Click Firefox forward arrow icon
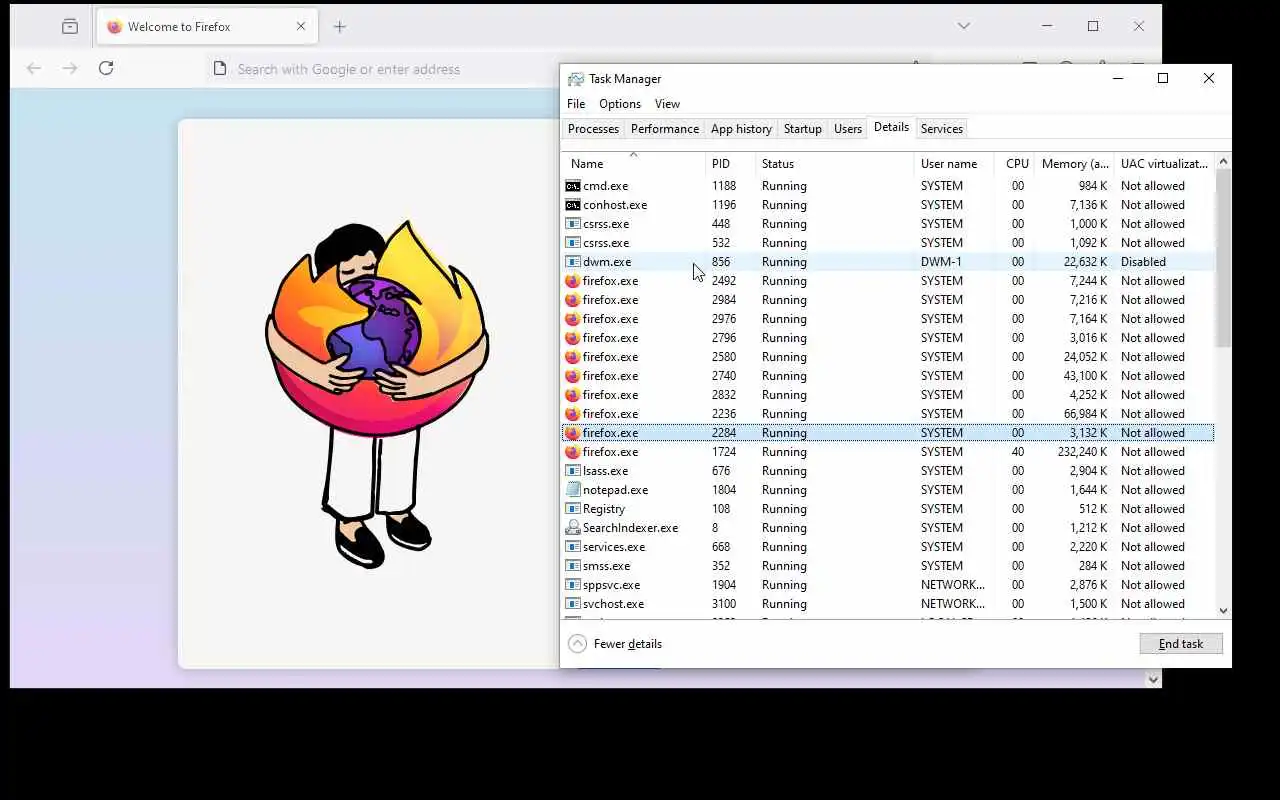The width and height of the screenshot is (1280, 800). (70, 68)
